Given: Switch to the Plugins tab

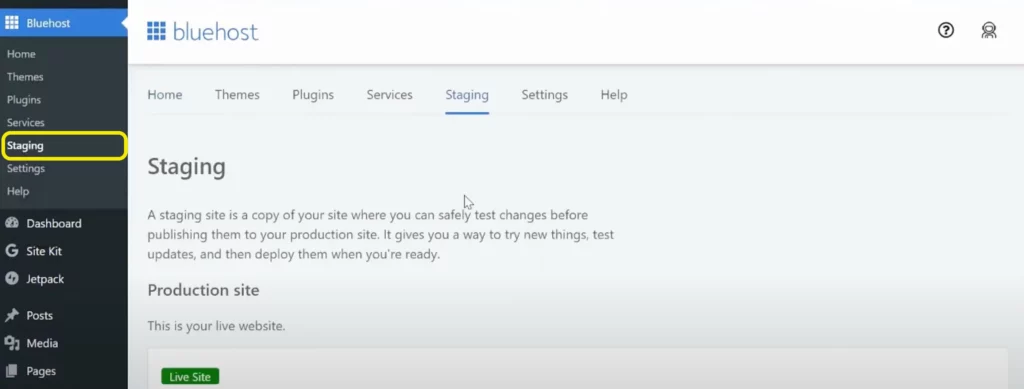Looking at the screenshot, I should click(x=313, y=95).
